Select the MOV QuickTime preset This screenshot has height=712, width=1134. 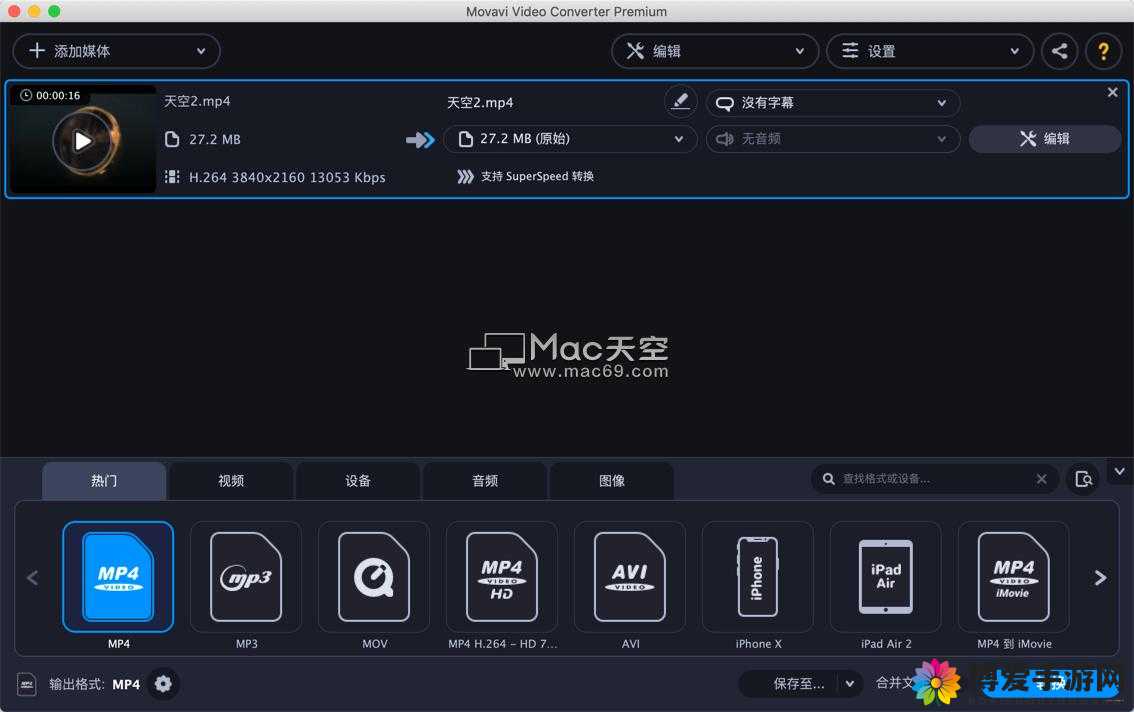coord(374,577)
